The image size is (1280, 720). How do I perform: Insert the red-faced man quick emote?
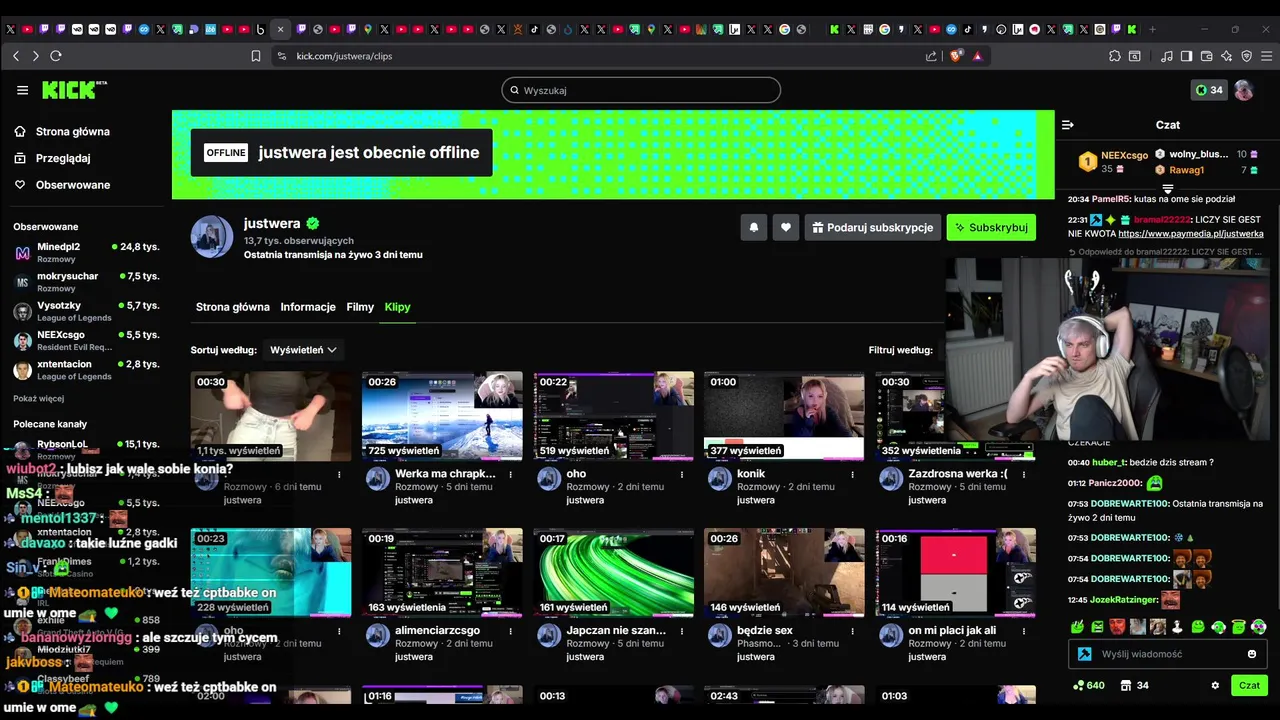point(1117,627)
